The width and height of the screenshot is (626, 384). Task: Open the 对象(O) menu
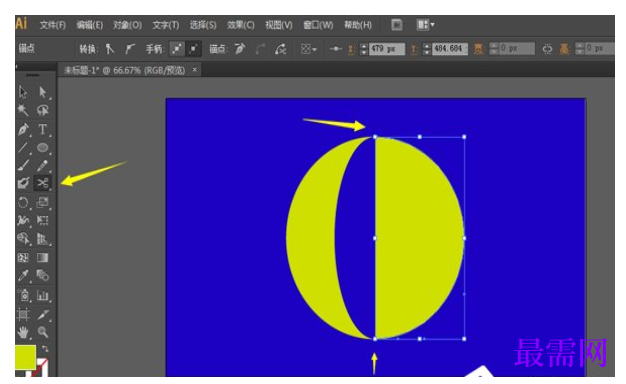[127, 25]
